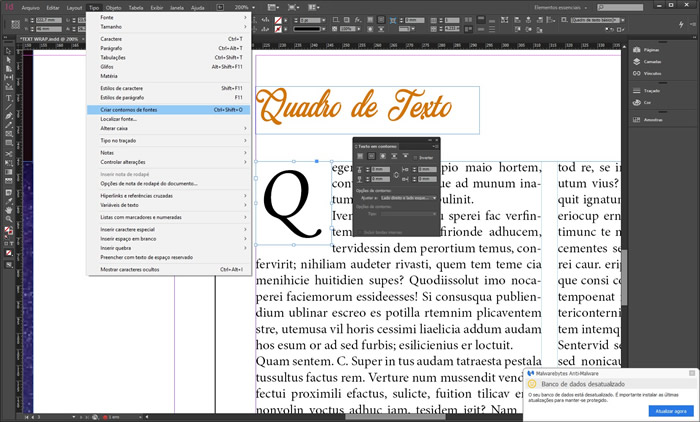Toggle the link offsets chain icon
The width and height of the screenshot is (700, 422).
tap(397, 175)
